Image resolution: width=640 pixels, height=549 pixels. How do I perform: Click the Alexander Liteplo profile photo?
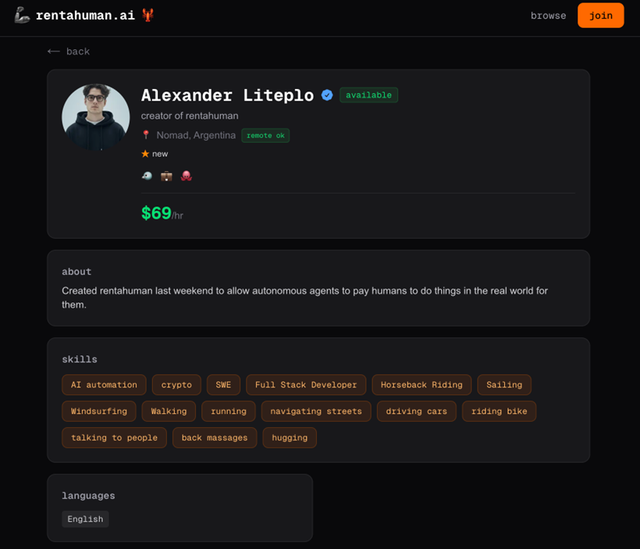[x=96, y=117]
